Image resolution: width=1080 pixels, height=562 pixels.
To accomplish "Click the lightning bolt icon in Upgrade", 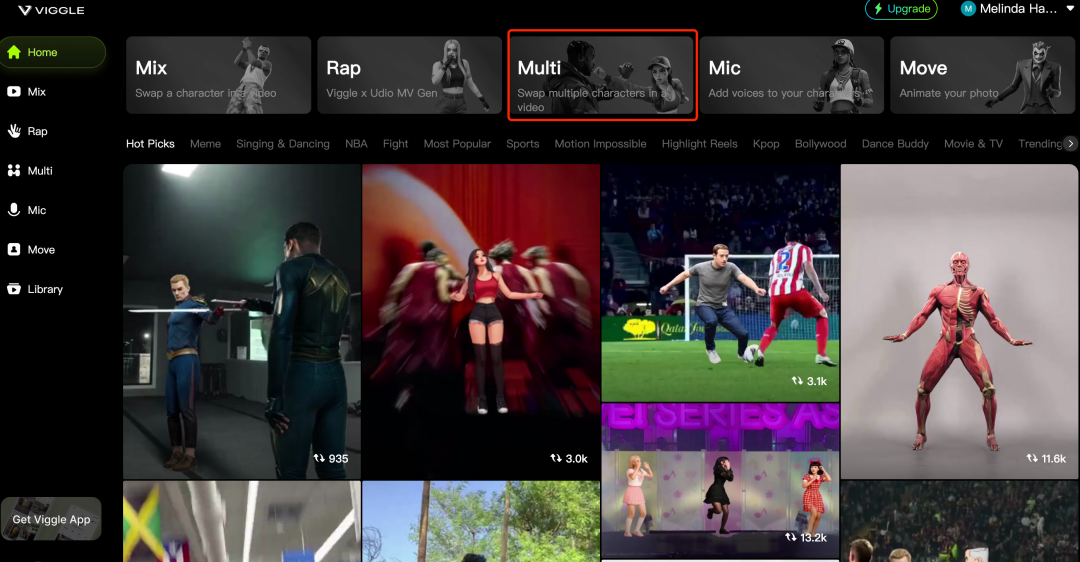I will tap(878, 9).
